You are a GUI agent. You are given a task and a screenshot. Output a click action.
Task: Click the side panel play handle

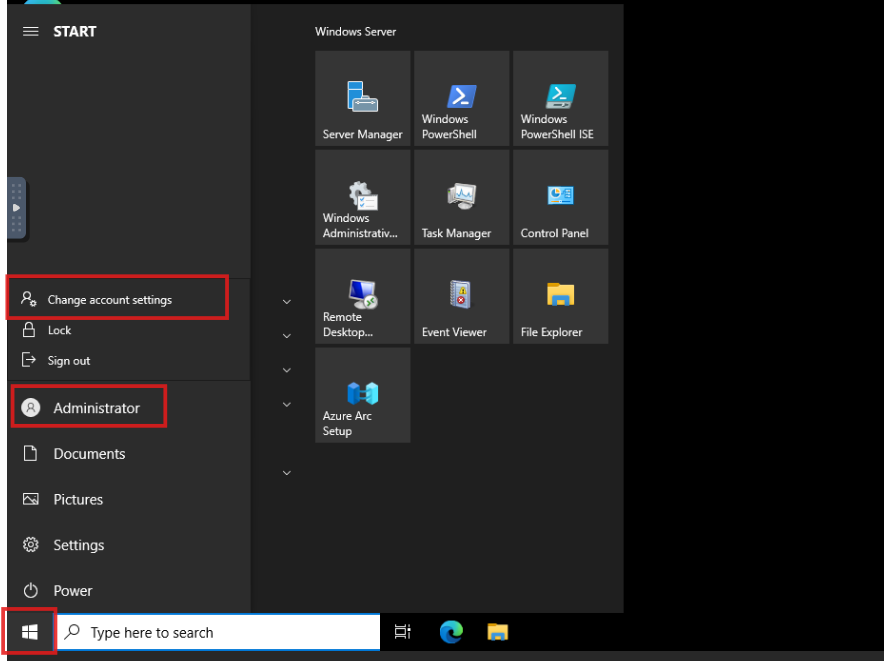16,208
